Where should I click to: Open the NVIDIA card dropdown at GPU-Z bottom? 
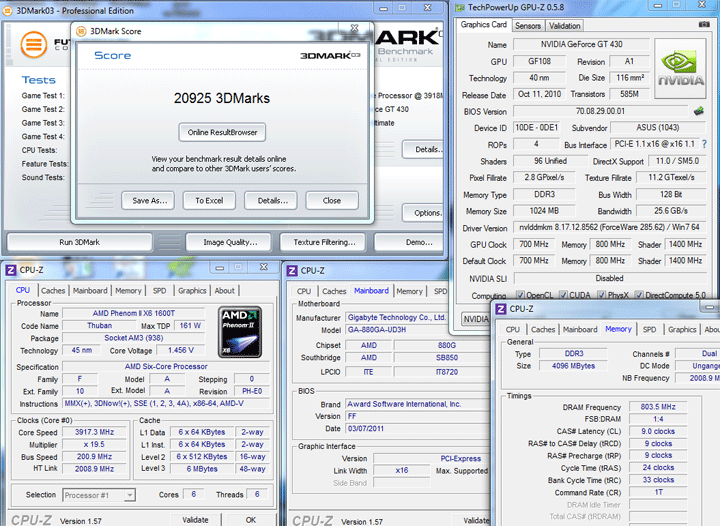point(475,319)
